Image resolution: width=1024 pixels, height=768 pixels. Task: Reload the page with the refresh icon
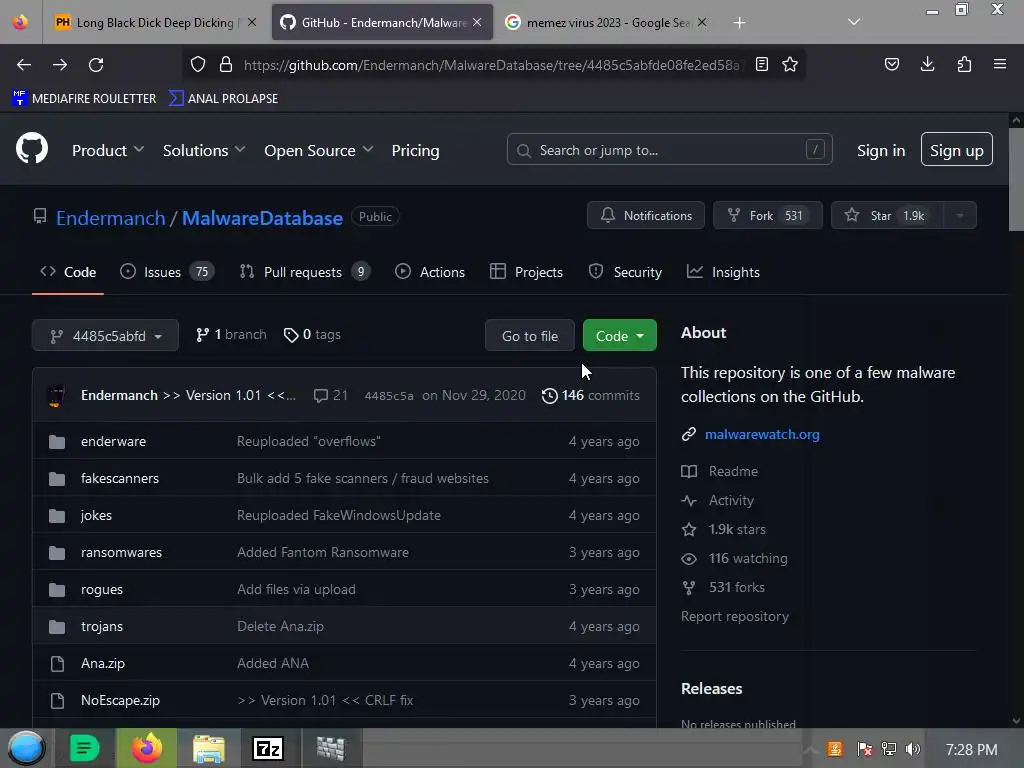tap(96, 65)
